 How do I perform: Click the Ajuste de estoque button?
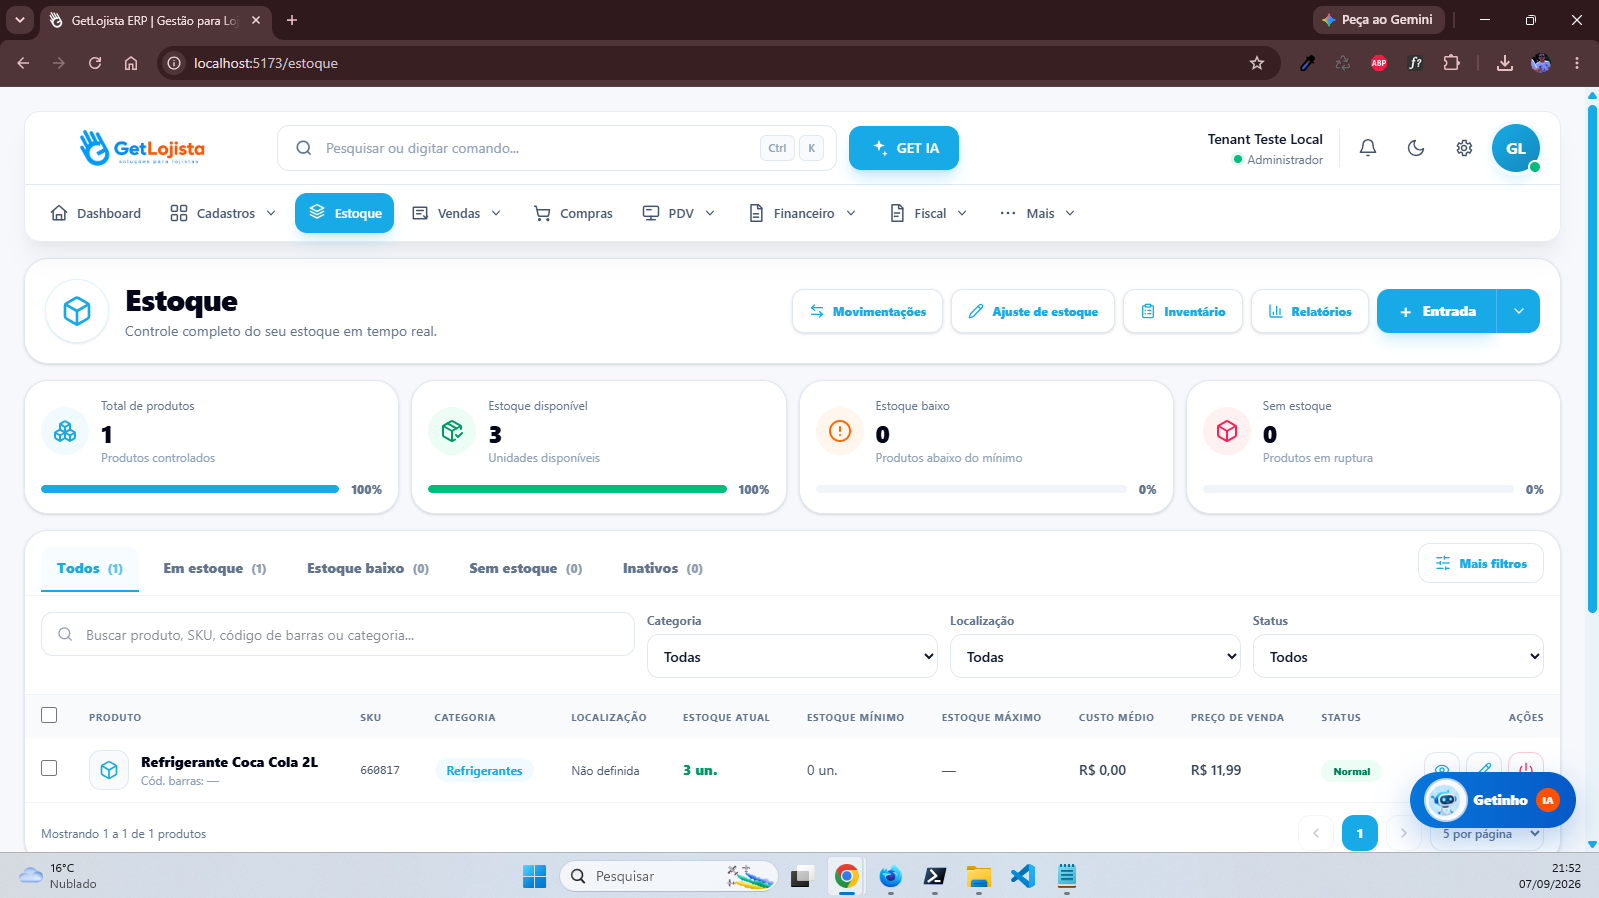pos(1033,311)
